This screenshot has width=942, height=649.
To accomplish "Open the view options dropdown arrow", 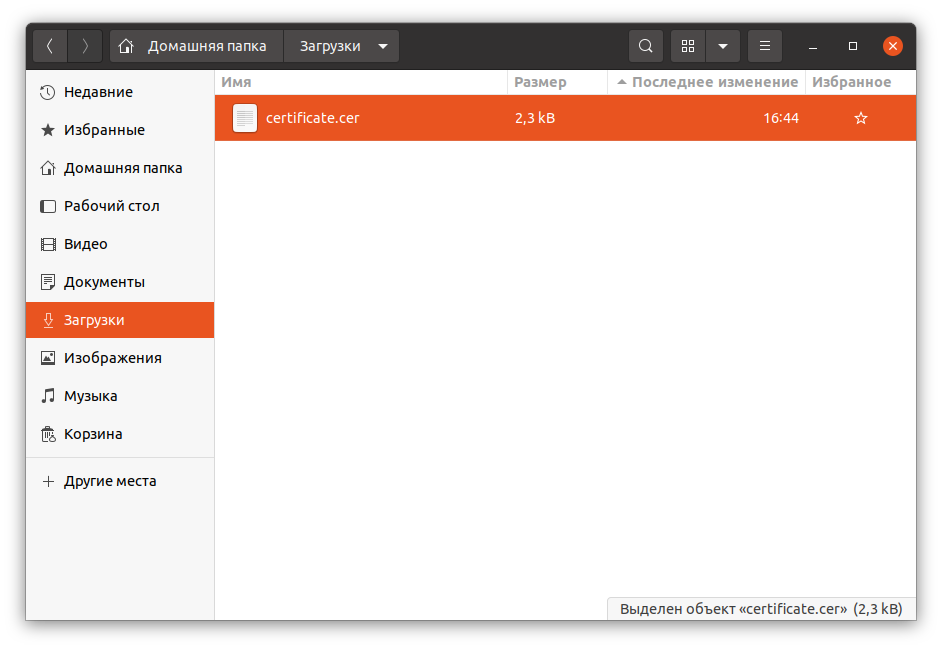I will tap(723, 46).
